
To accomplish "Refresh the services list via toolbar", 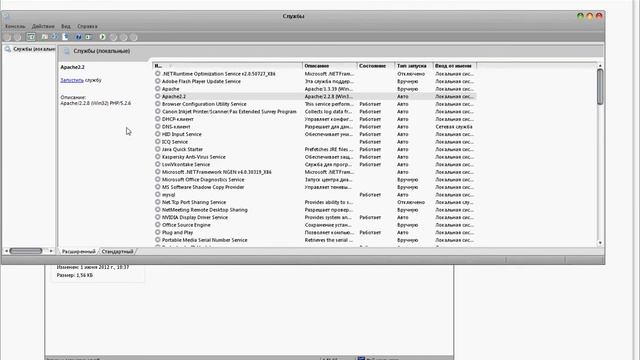I will [x=55, y=37].
